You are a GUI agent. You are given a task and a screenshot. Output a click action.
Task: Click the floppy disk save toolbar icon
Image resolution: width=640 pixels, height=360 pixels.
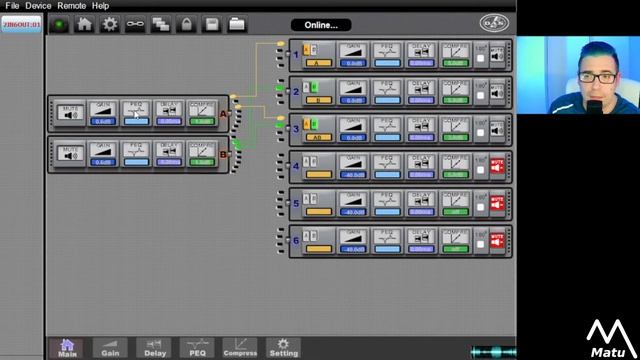(x=212, y=24)
